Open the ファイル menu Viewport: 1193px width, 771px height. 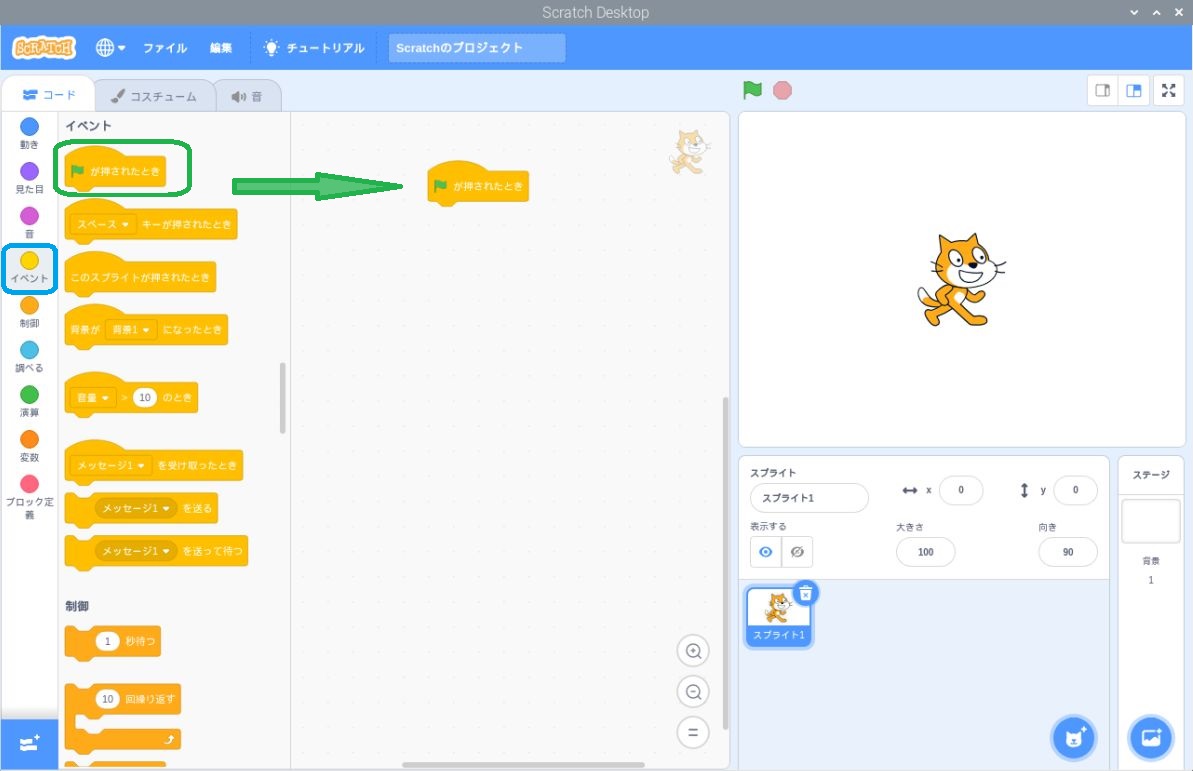pyautogui.click(x=164, y=47)
